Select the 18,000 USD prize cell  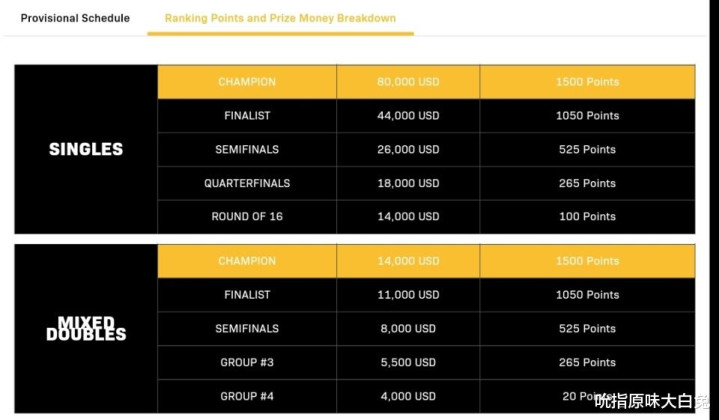coord(408,183)
